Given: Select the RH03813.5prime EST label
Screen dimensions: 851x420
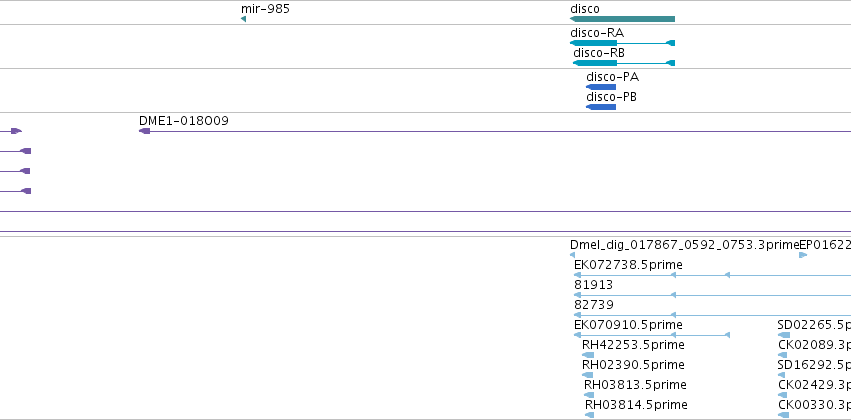Looking at the screenshot, I should coord(636,385).
